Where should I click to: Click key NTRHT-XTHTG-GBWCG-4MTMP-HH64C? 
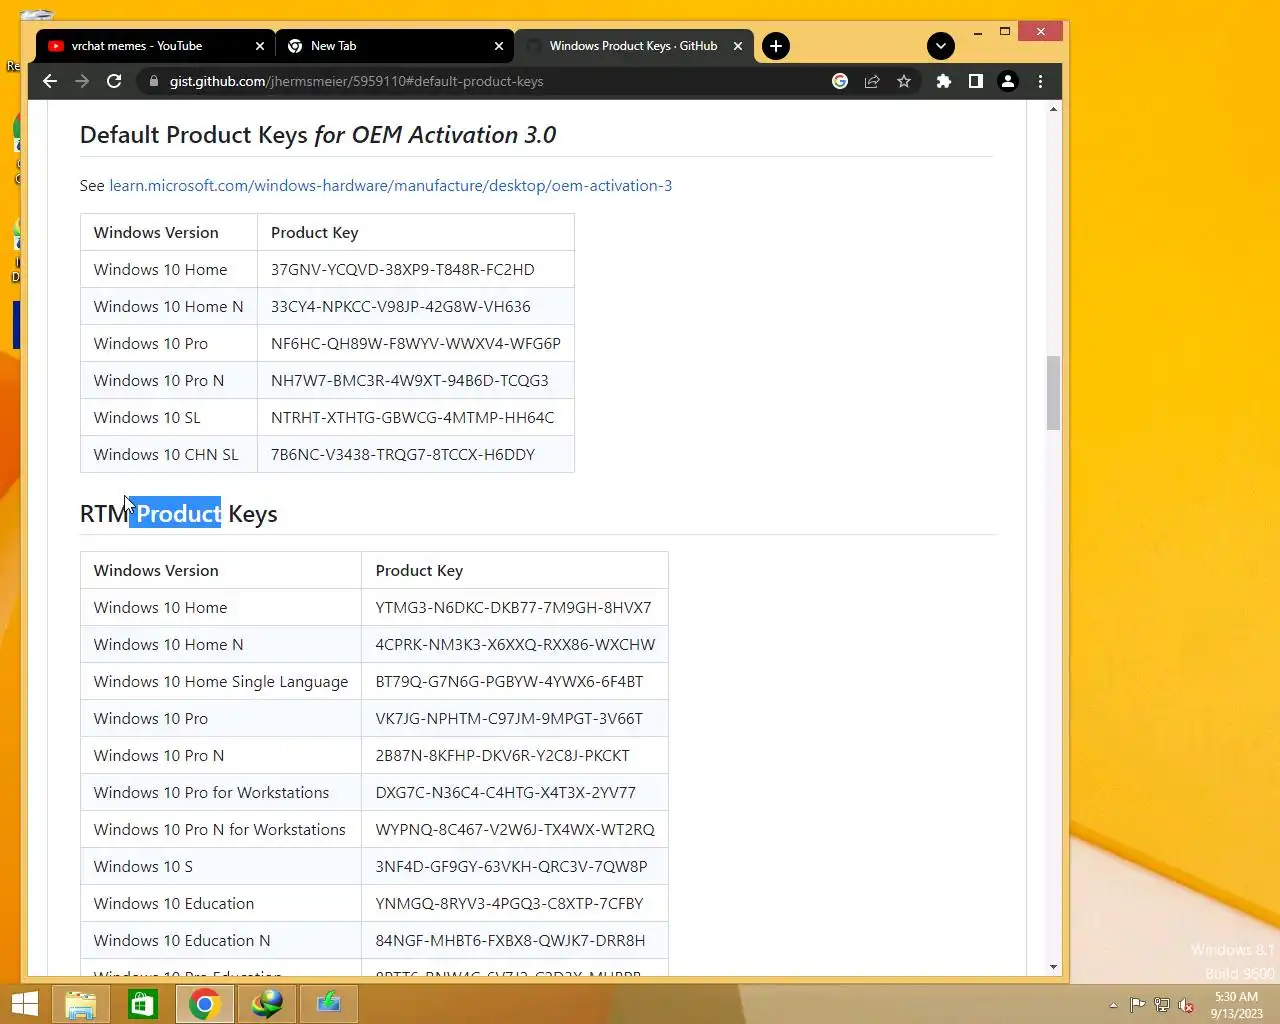click(412, 418)
